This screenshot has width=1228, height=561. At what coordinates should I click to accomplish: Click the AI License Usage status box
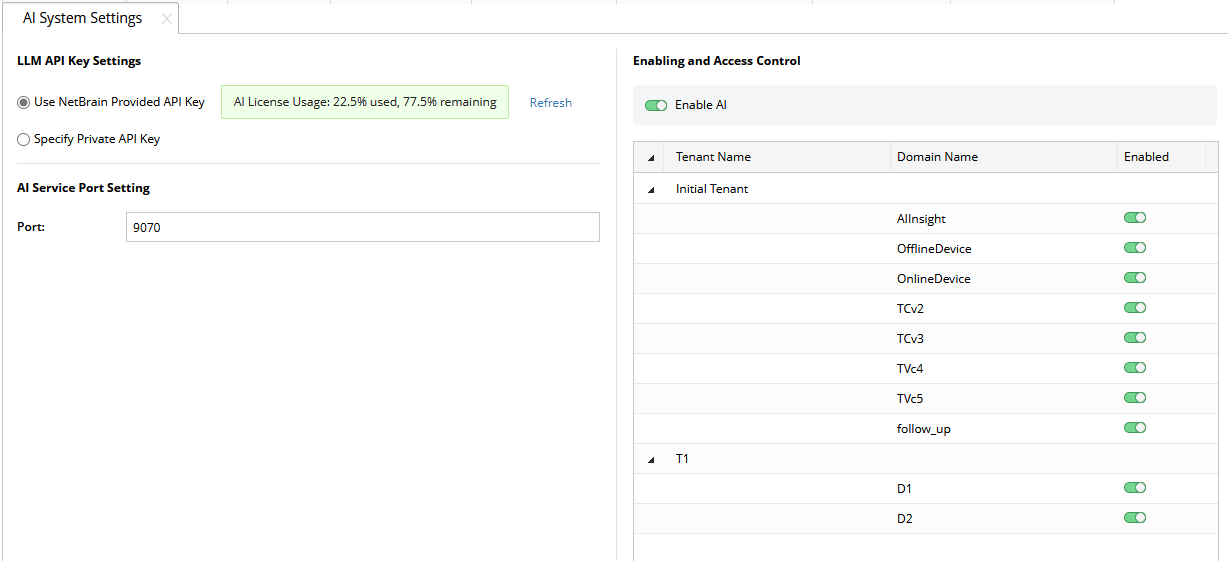point(365,102)
